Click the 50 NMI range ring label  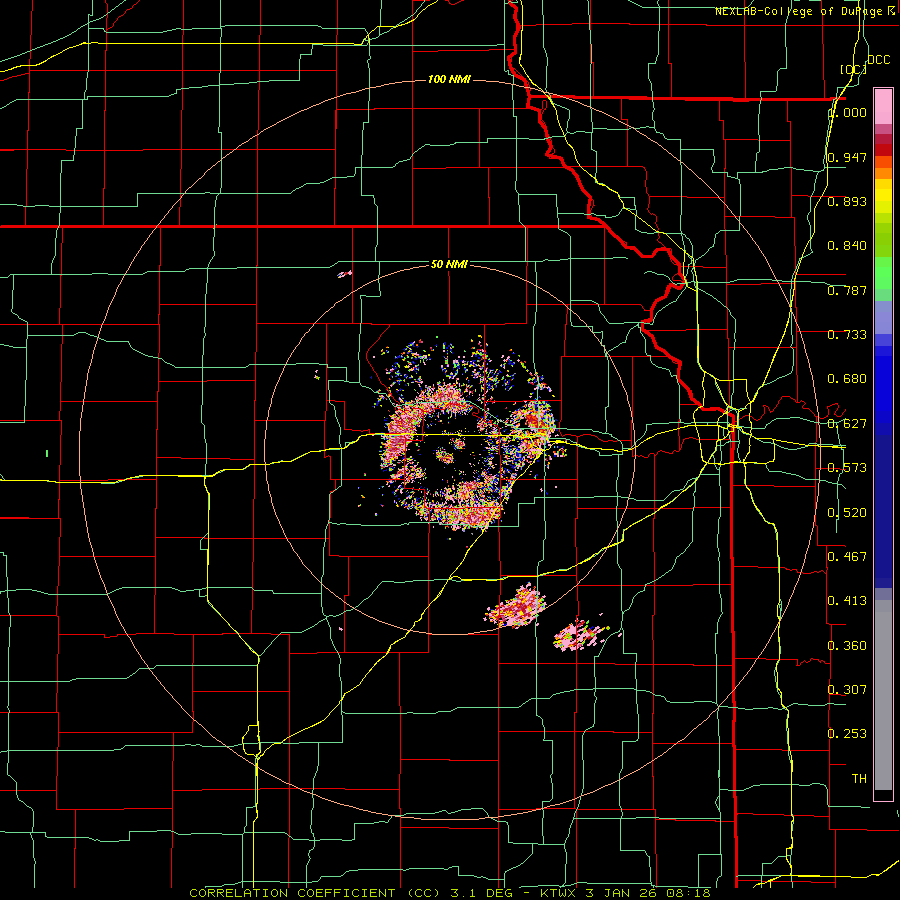[449, 264]
